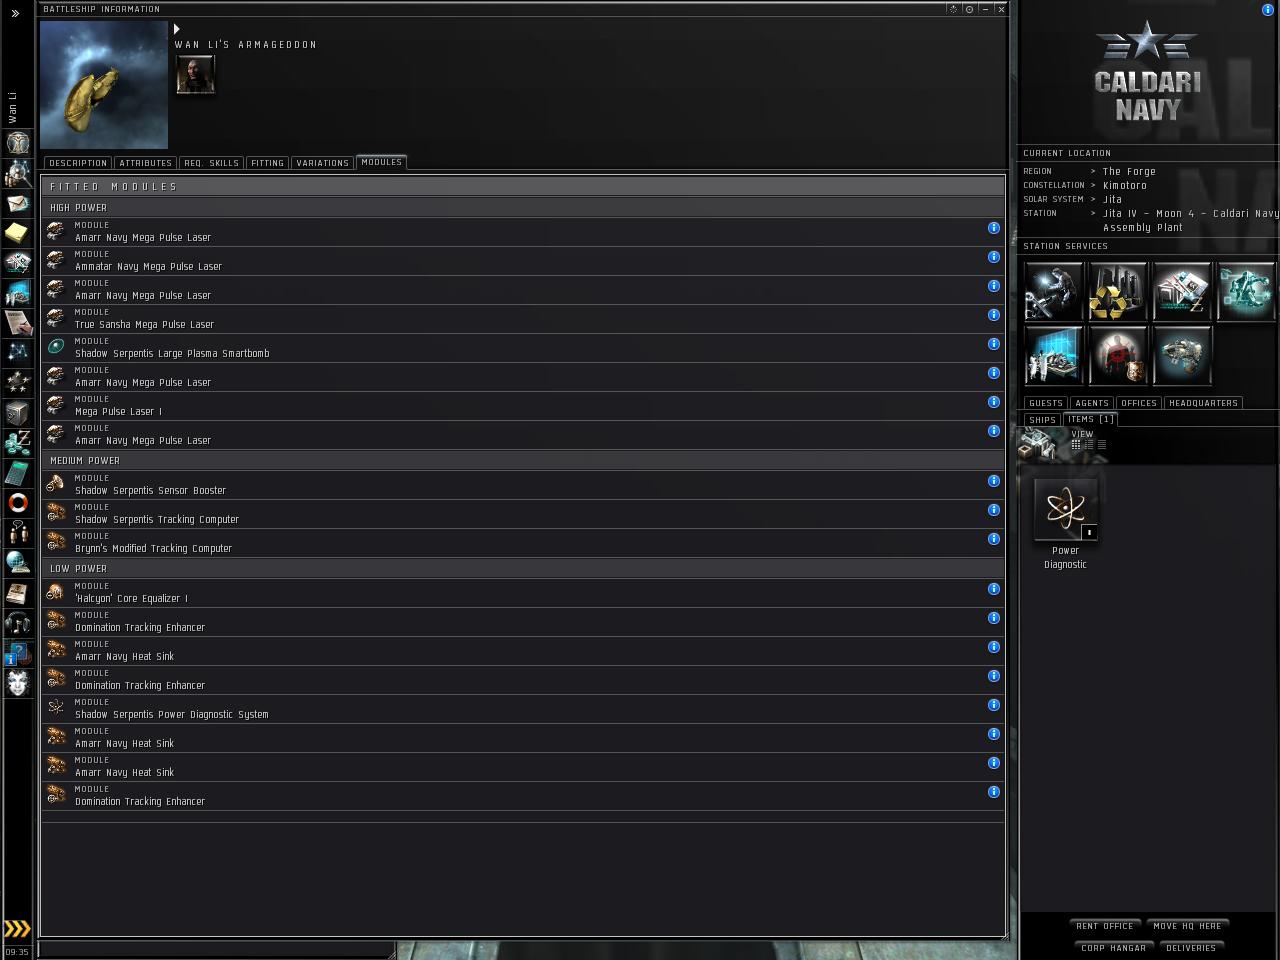
Task: Click the Kimotoro constellation name
Action: tap(1125, 186)
